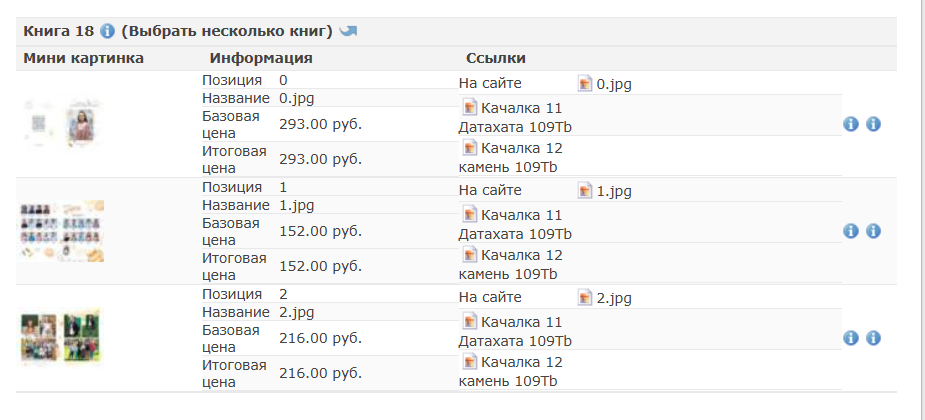Screen dimensions: 925x420
Task: Open the thumbnail of 0.jpg
Action: 63,124
